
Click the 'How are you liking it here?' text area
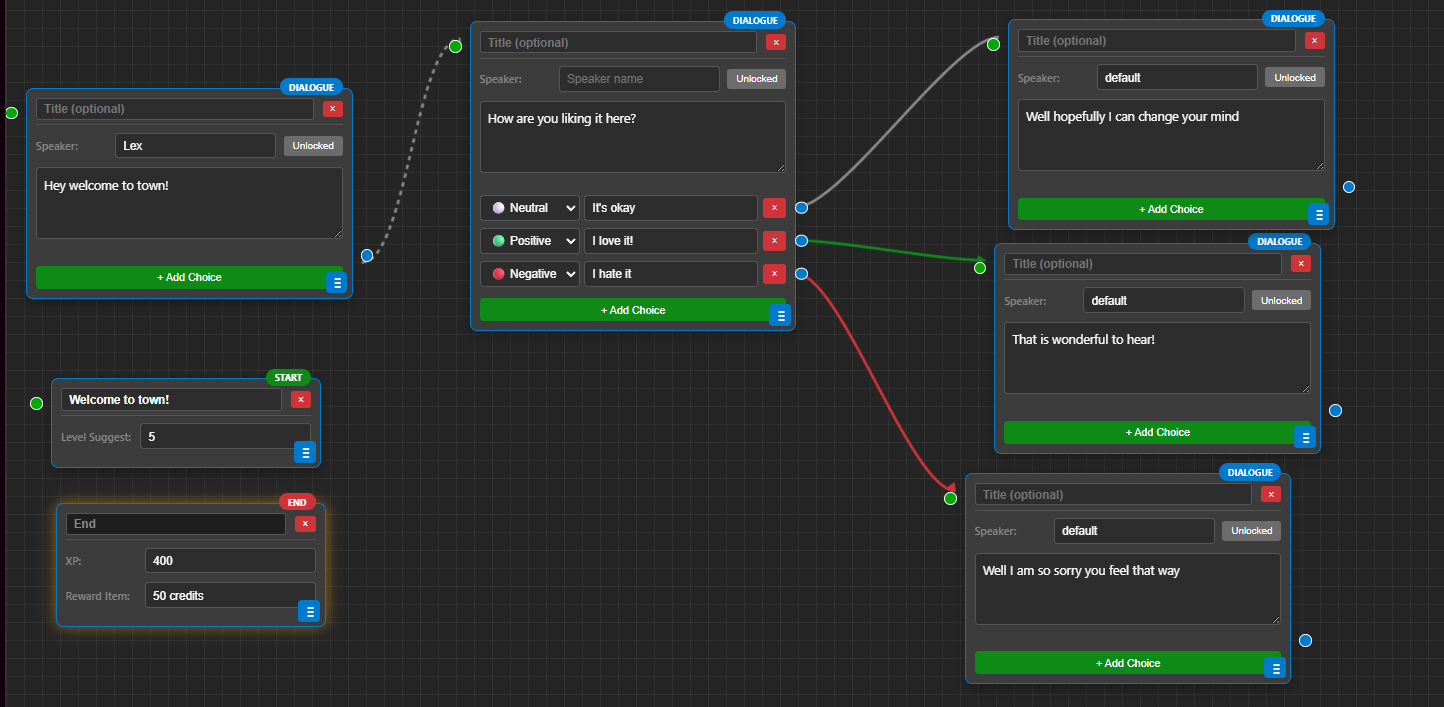[633, 137]
